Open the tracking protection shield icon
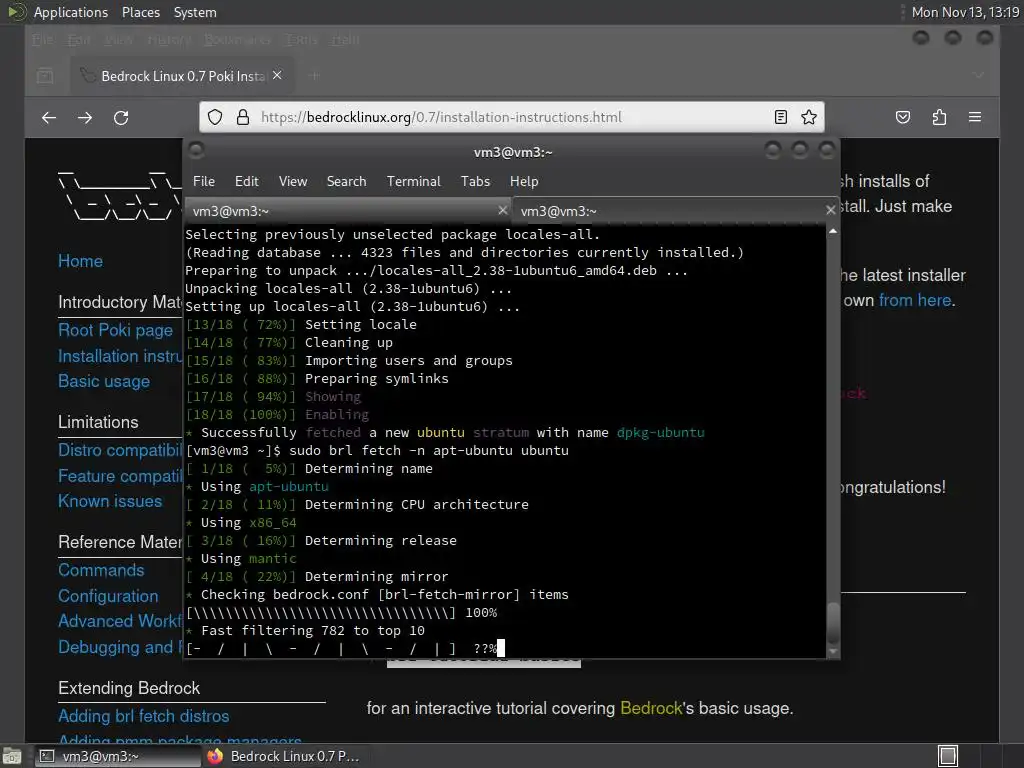This screenshot has width=1024, height=768. (215, 117)
